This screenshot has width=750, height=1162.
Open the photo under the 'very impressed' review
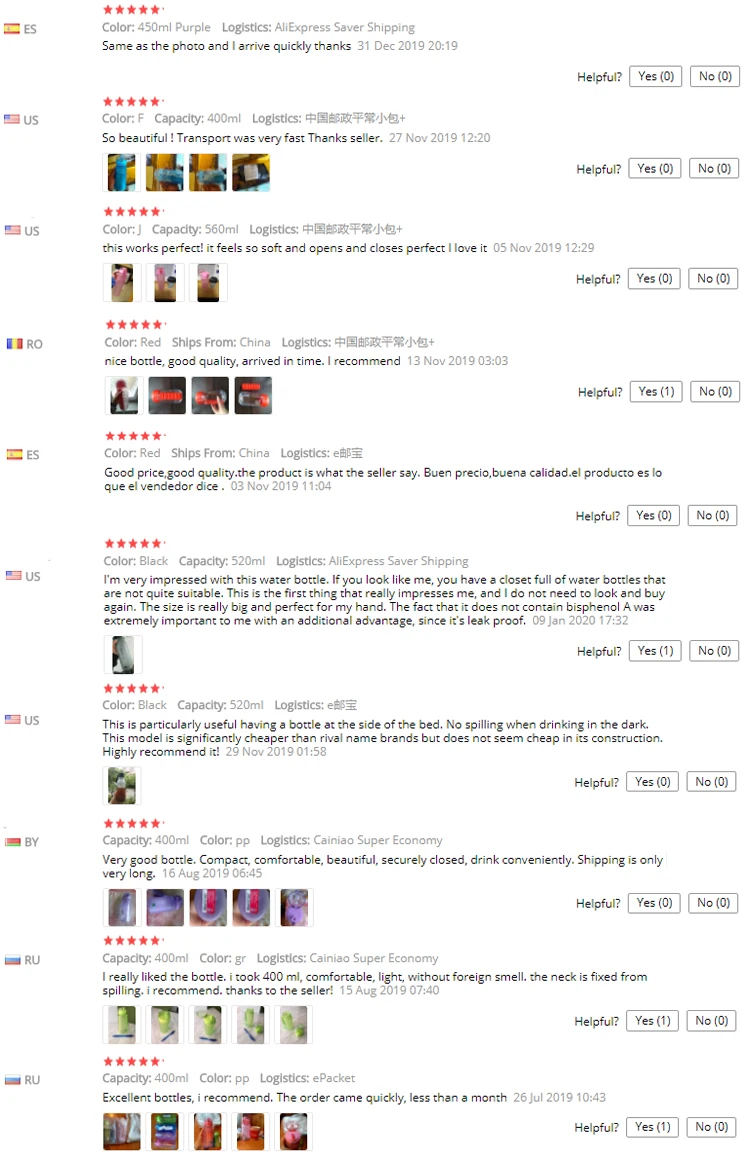(123, 655)
